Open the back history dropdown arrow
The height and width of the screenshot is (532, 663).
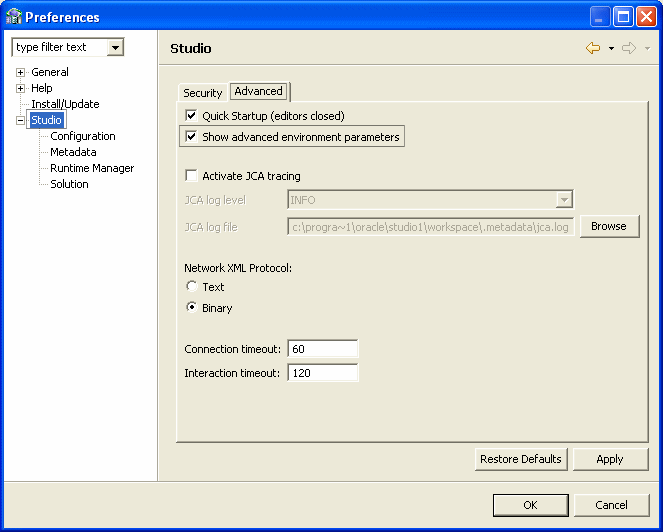pyautogui.click(x=611, y=49)
